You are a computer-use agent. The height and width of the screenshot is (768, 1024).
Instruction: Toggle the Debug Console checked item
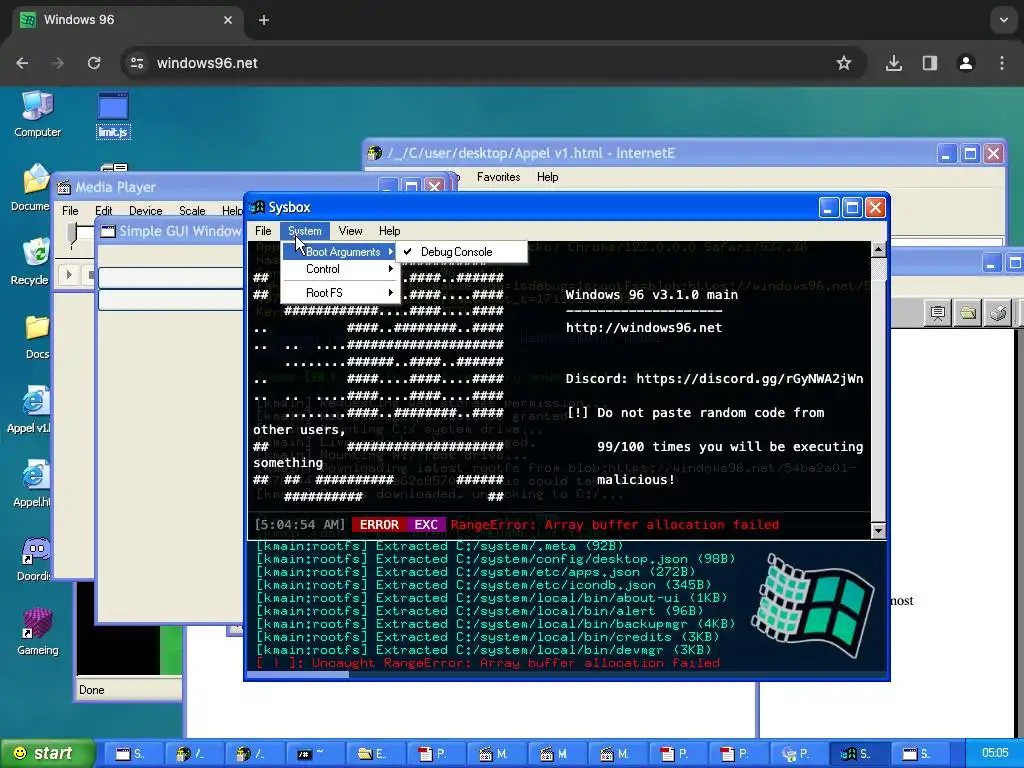point(461,251)
